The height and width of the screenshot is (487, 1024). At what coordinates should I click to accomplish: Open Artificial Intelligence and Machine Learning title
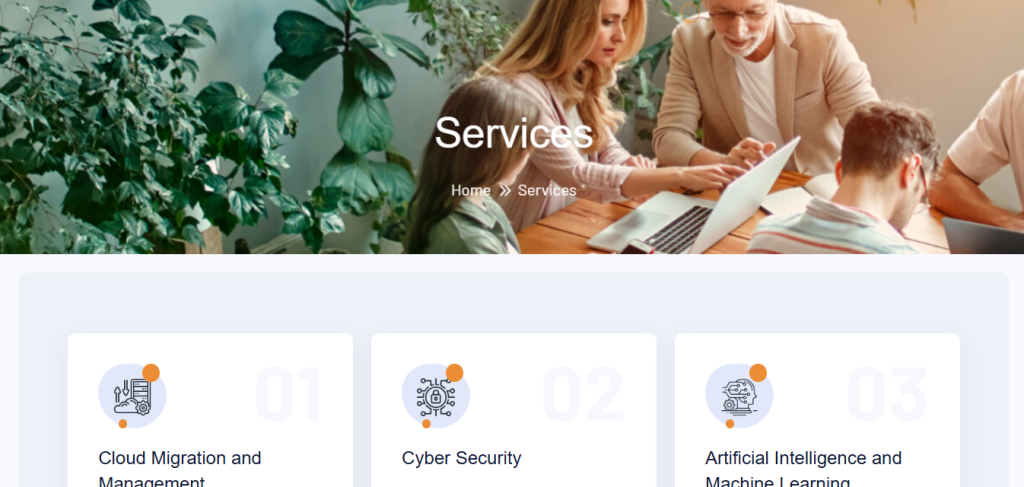coord(803,471)
